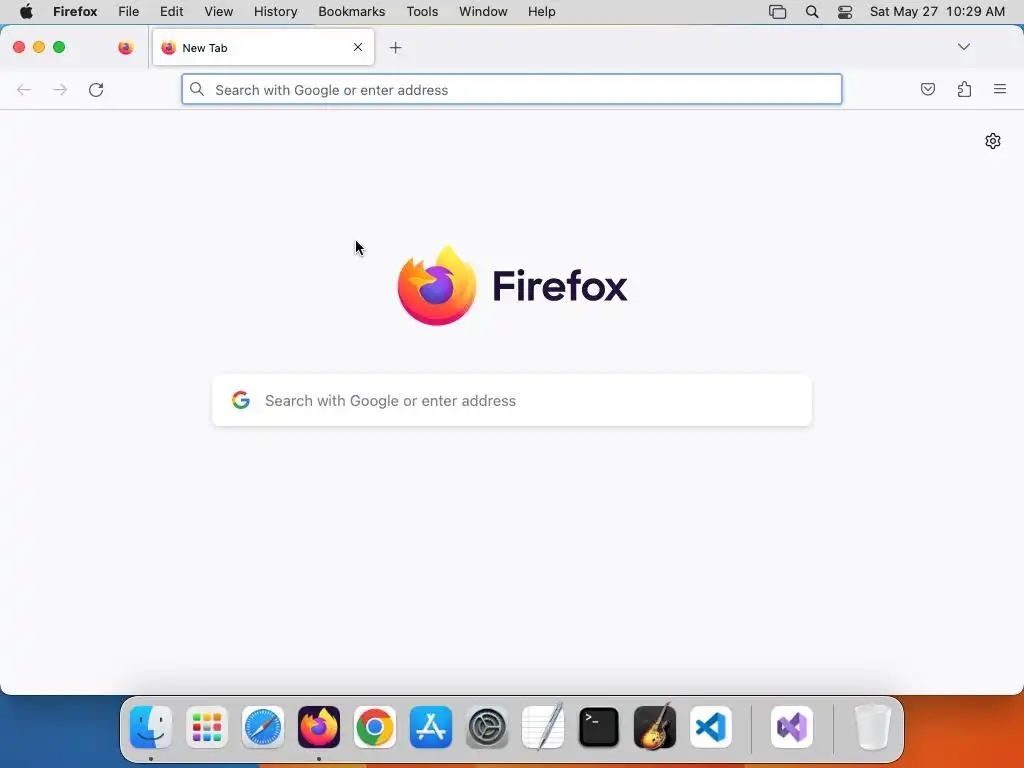Open the View menu
The image size is (1024, 768).
click(219, 12)
